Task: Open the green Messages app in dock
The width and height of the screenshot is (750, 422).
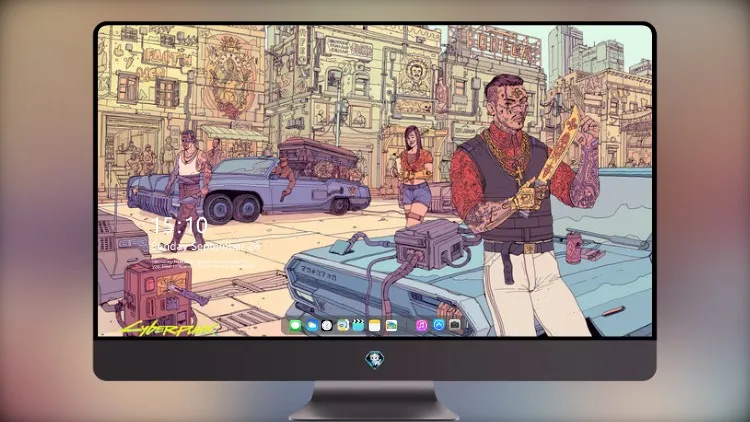Action: coord(295,326)
